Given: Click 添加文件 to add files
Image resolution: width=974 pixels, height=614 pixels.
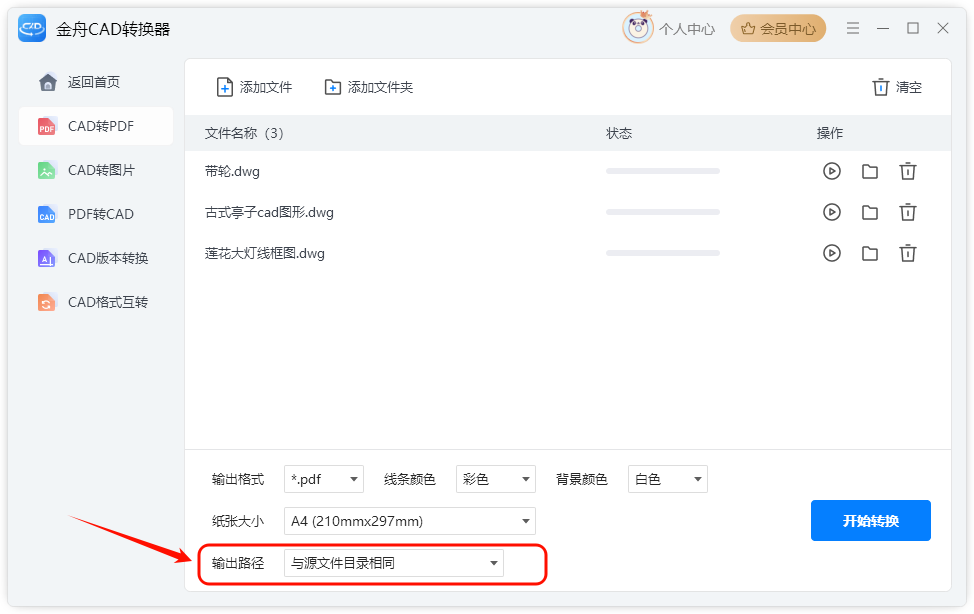Looking at the screenshot, I should click(254, 88).
